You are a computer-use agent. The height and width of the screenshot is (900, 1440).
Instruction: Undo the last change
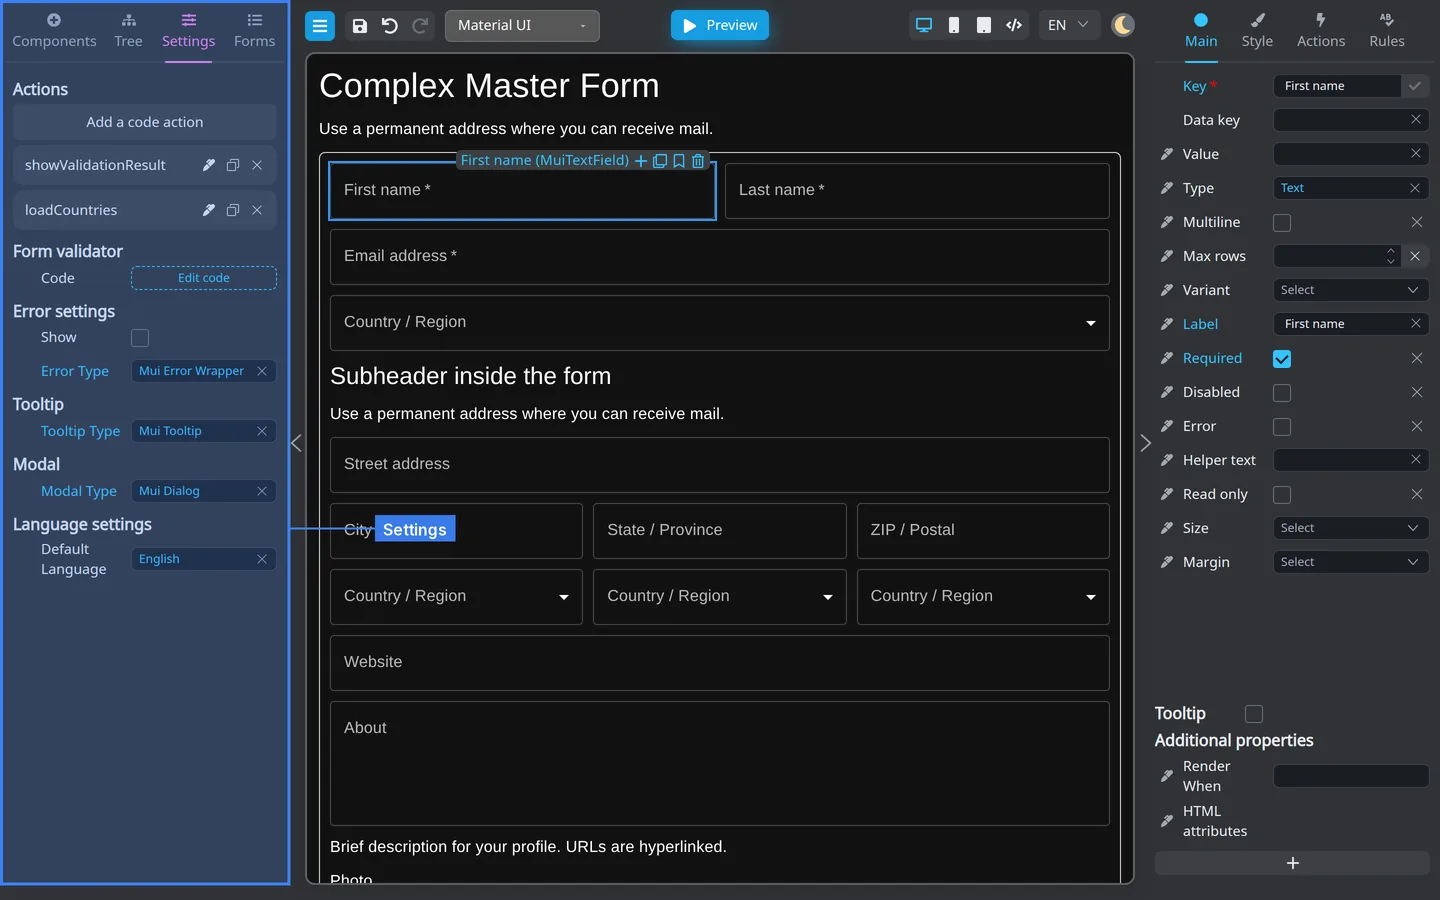(x=390, y=26)
